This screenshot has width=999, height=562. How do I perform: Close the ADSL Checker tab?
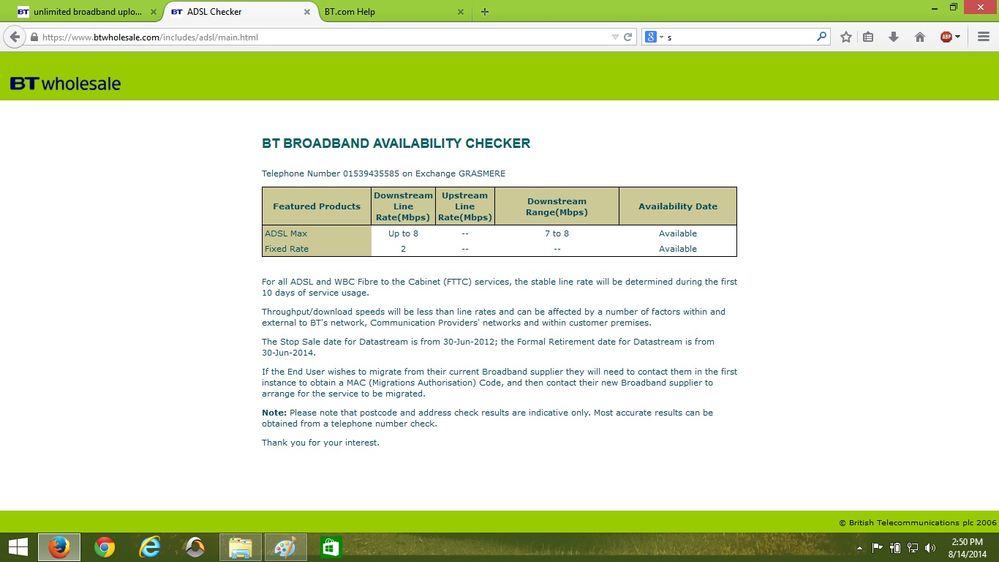click(307, 11)
